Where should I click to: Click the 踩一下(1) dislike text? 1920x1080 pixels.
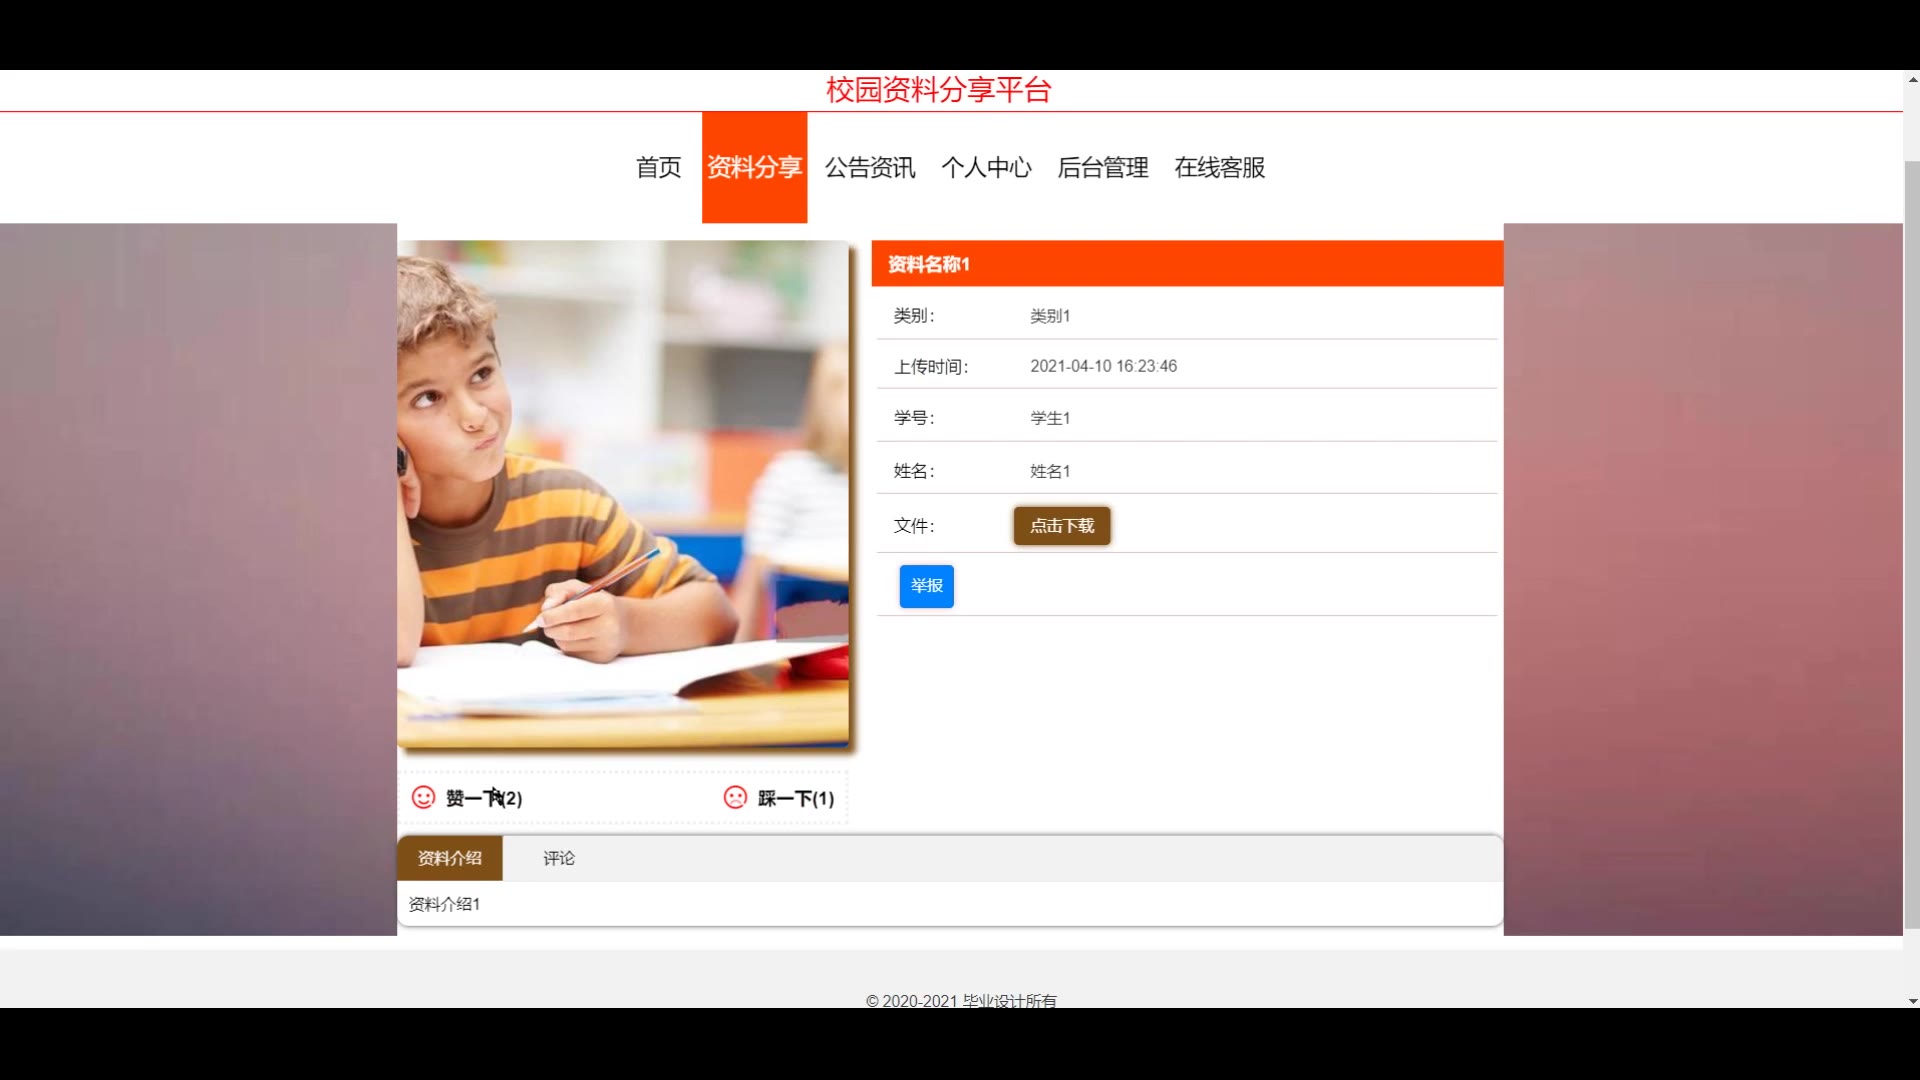[x=796, y=798]
